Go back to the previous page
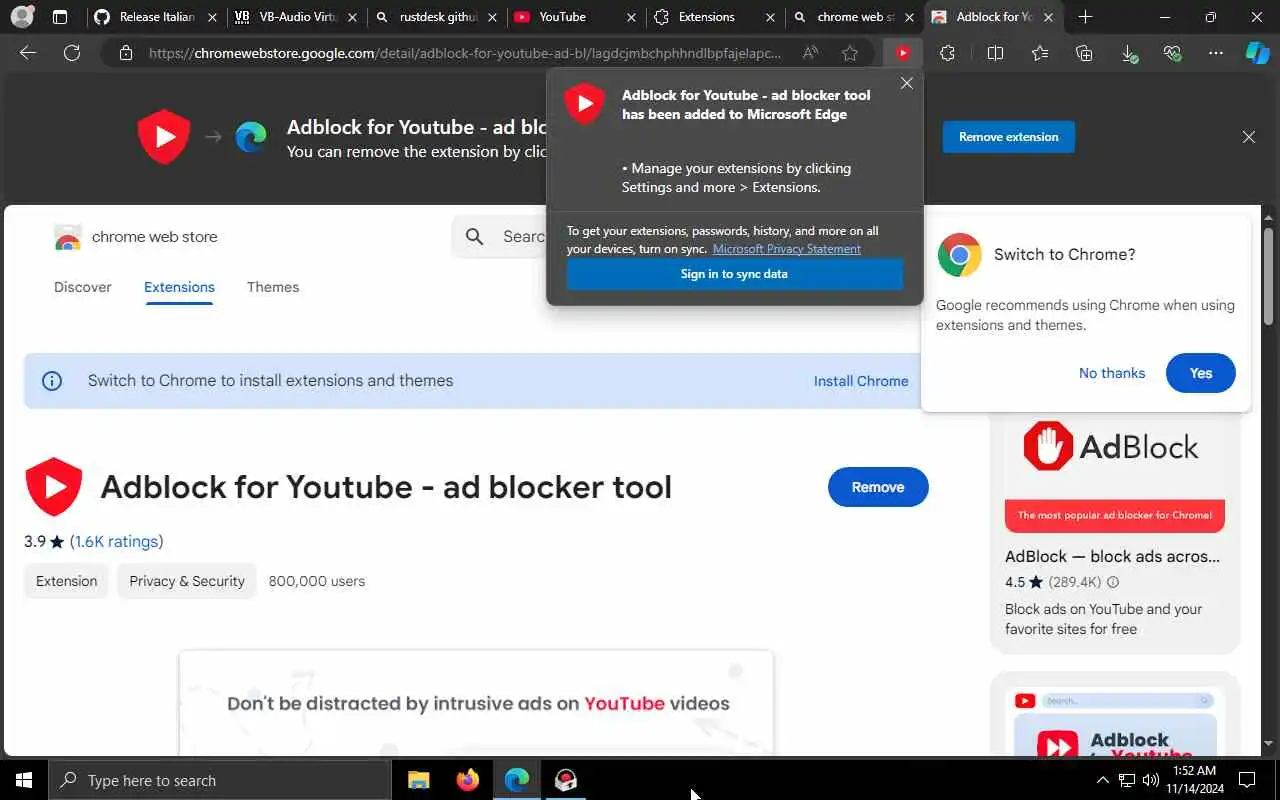 click(28, 53)
